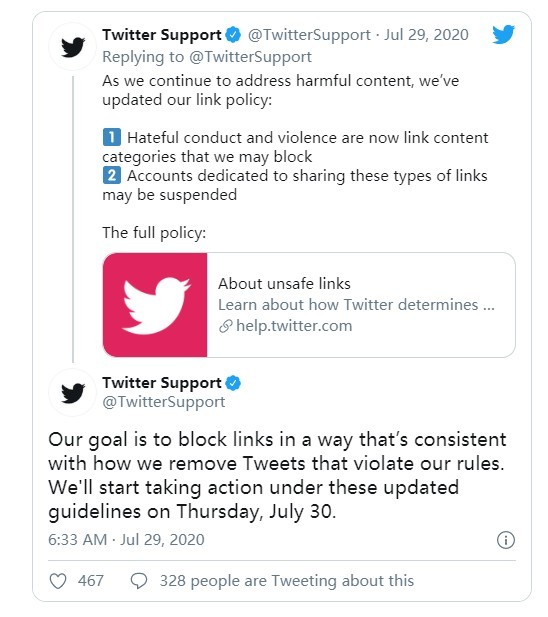The height and width of the screenshot is (617, 548).
Task: Click verified badge beside top Twitter Support name
Action: click(x=233, y=35)
